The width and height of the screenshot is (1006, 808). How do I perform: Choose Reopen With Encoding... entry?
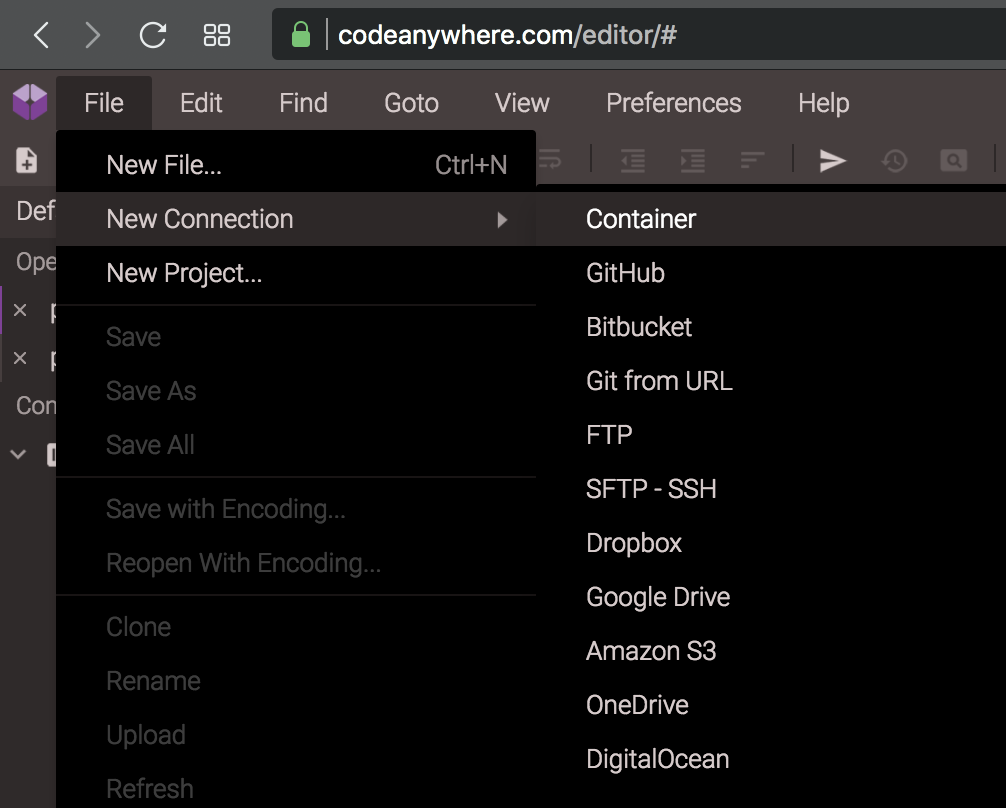point(296,563)
